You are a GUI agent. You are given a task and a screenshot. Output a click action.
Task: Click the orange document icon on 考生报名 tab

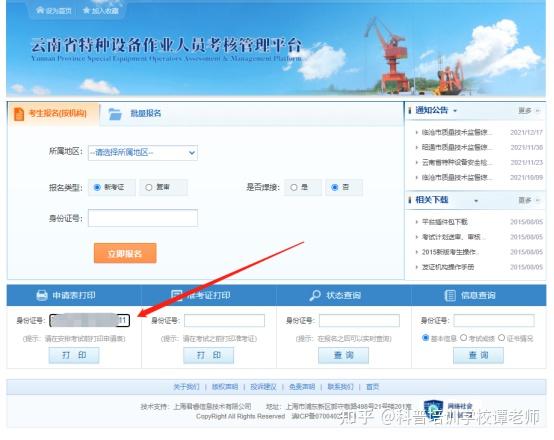pos(19,114)
